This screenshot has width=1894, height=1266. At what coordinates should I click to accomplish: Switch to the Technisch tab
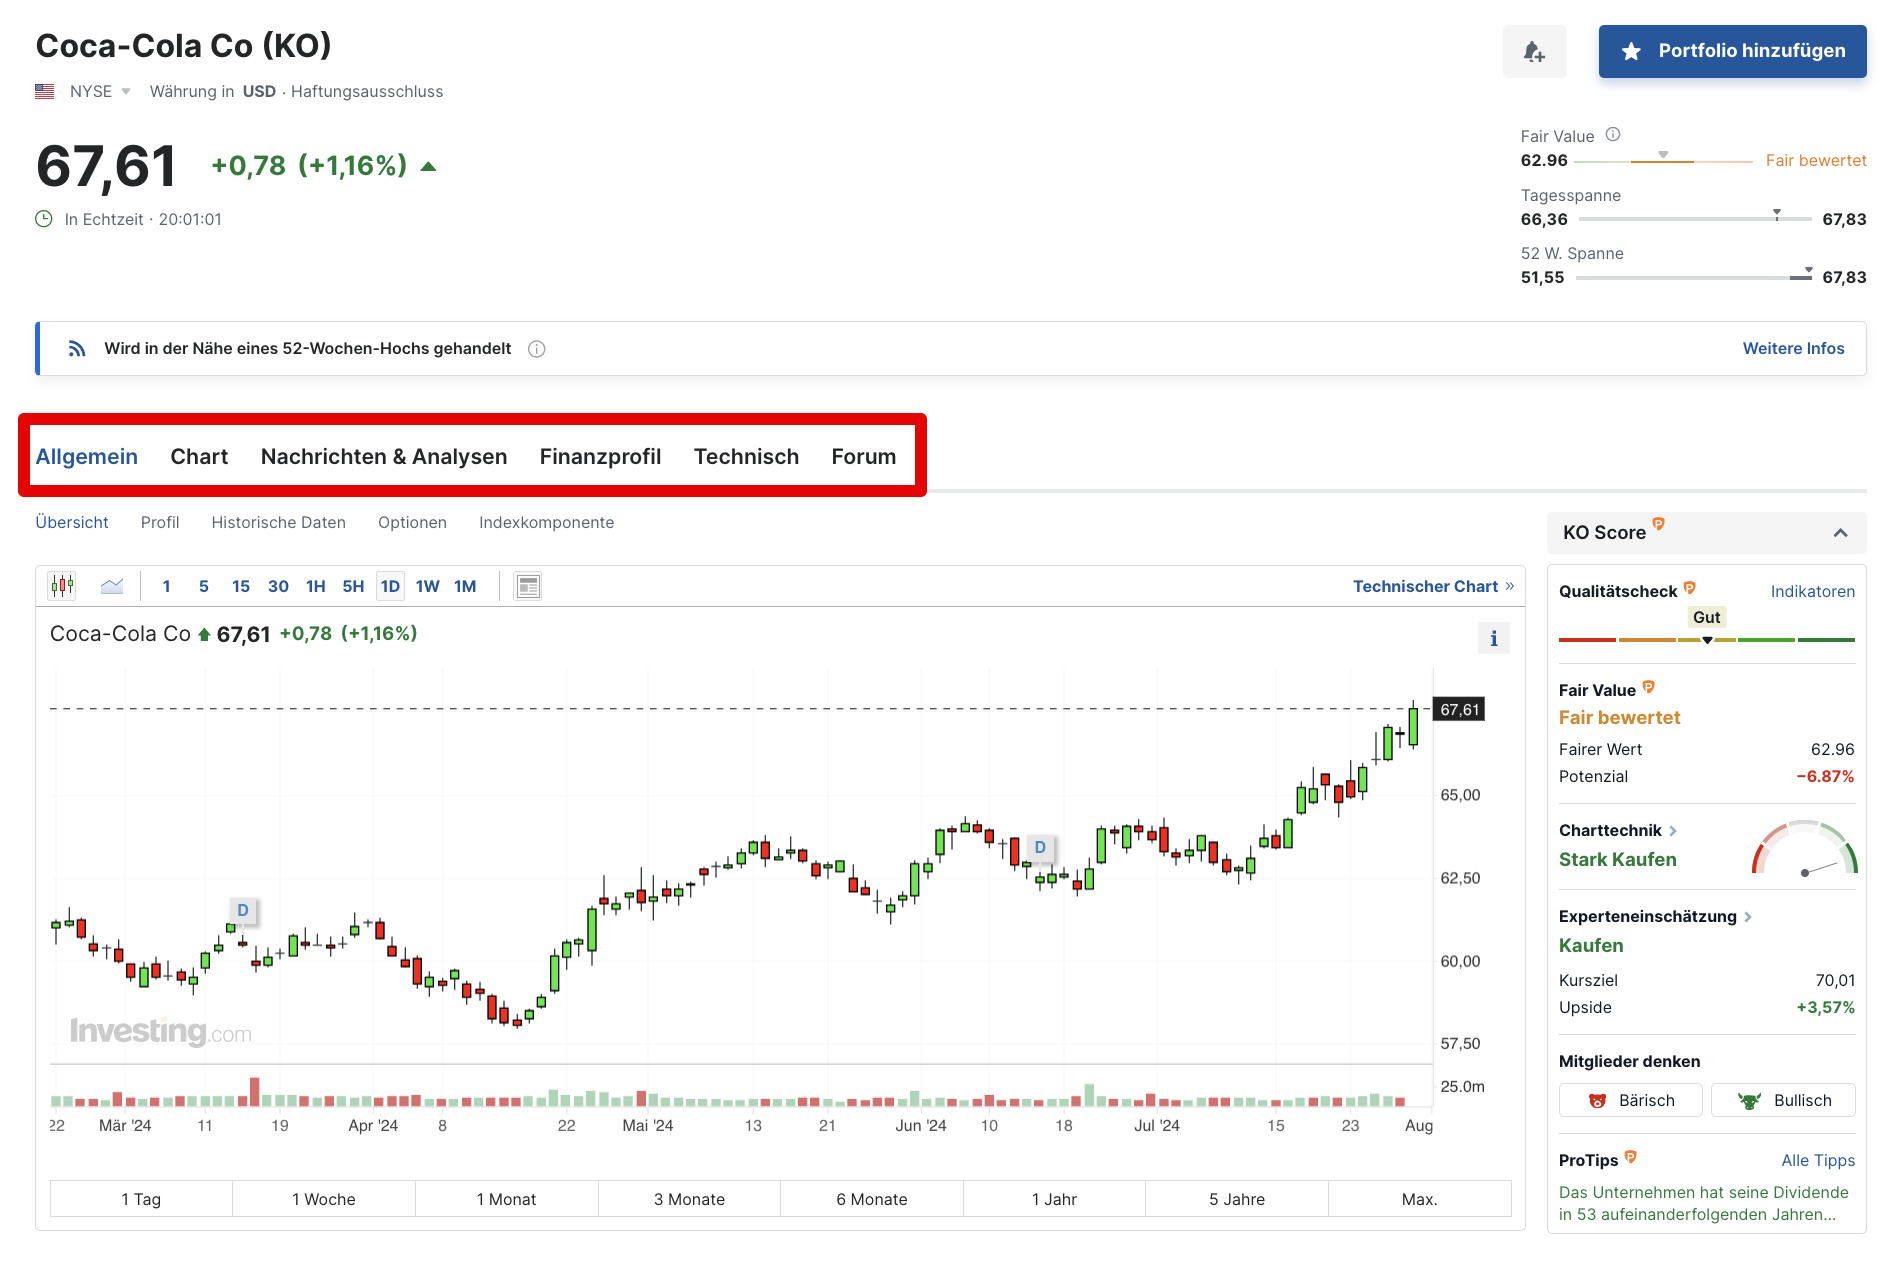746,457
